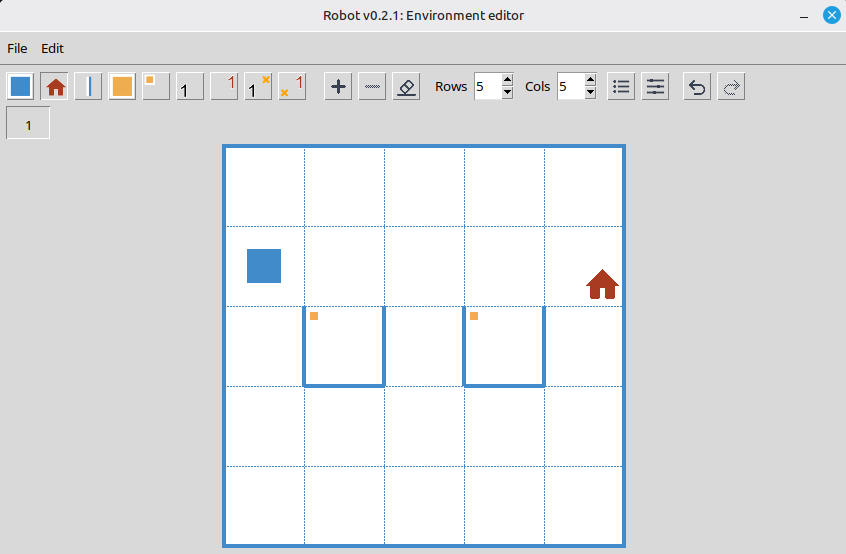Screen dimensions: 846x554
Task: Click the right orange marker on the grid
Action: (474, 316)
